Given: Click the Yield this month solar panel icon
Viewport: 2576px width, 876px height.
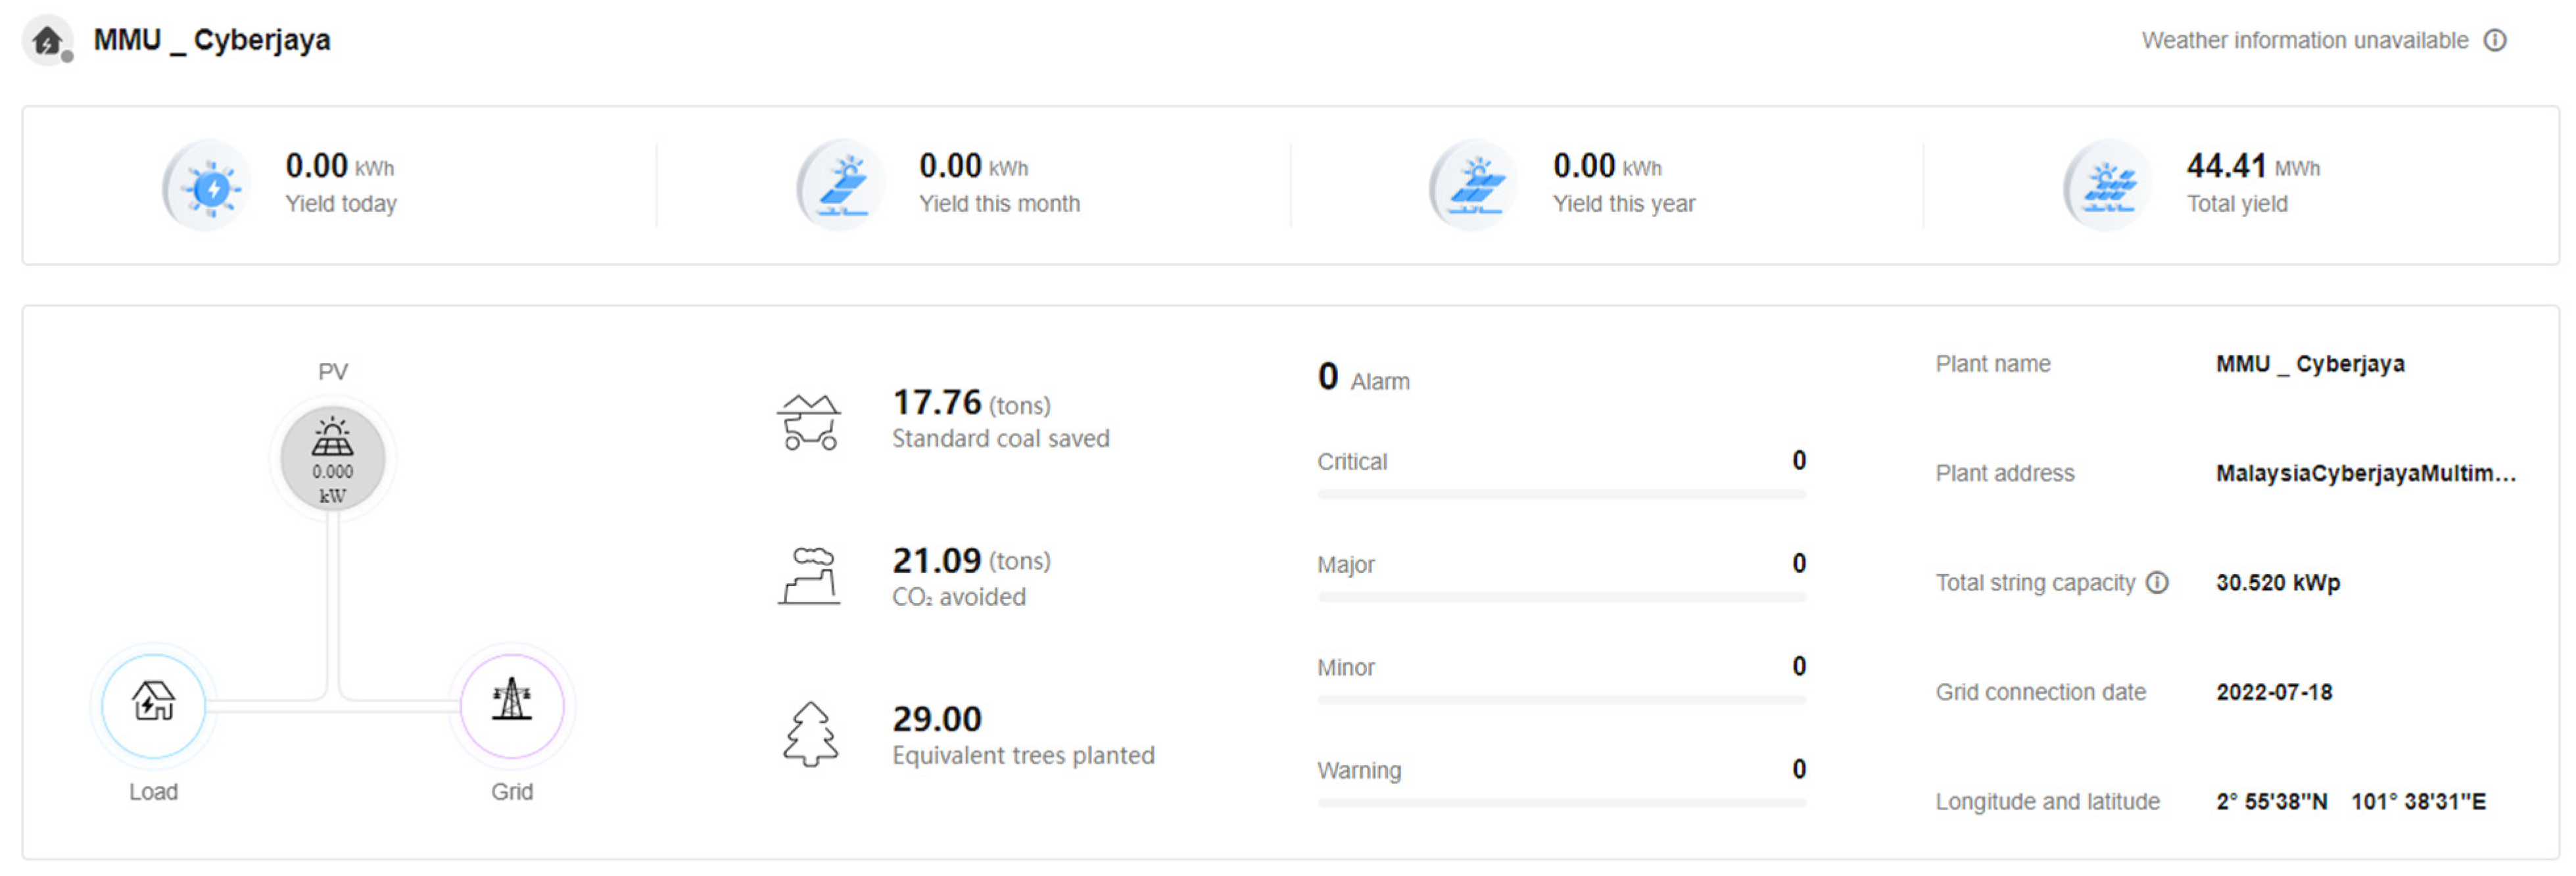Looking at the screenshot, I should (x=844, y=187).
